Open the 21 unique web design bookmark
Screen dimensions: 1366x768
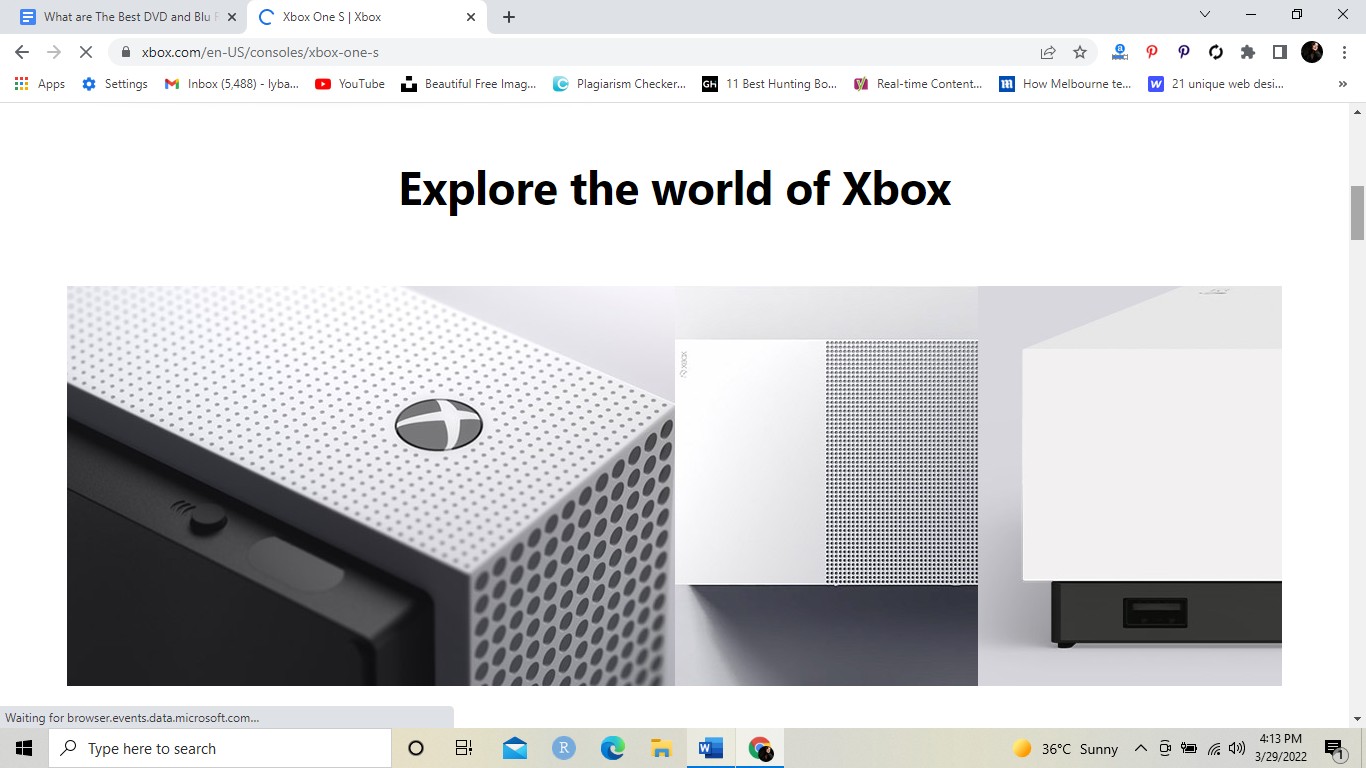[1216, 84]
